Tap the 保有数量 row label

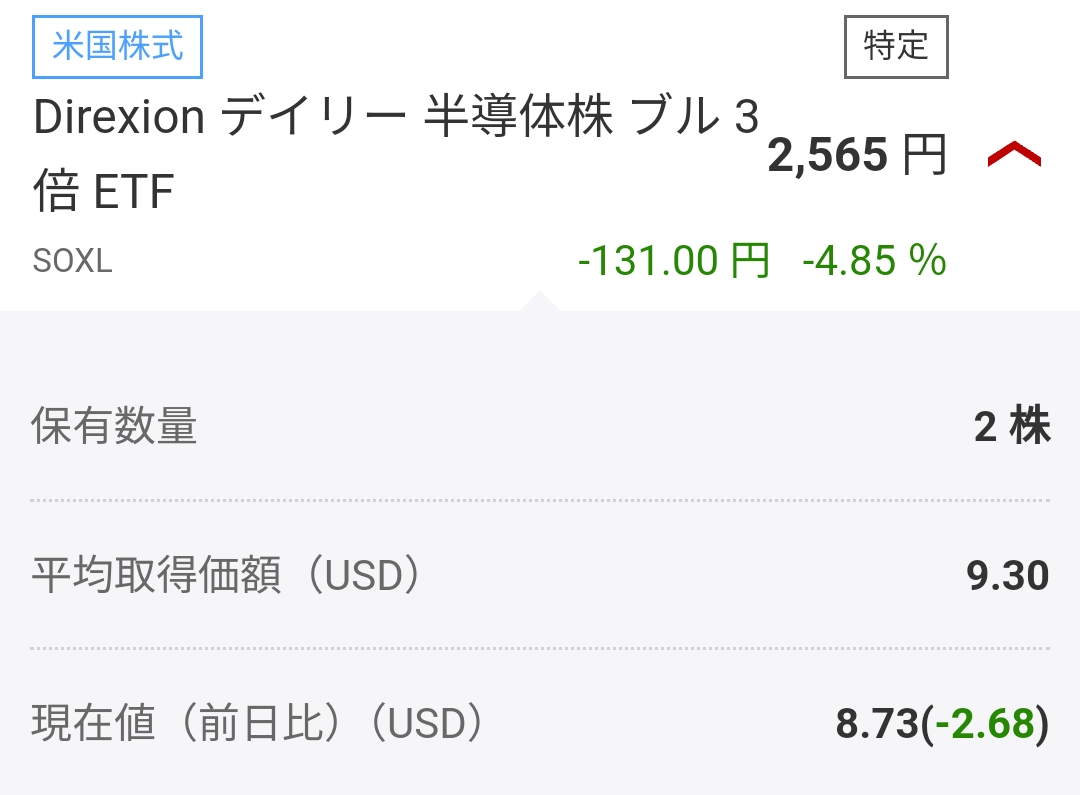115,427
